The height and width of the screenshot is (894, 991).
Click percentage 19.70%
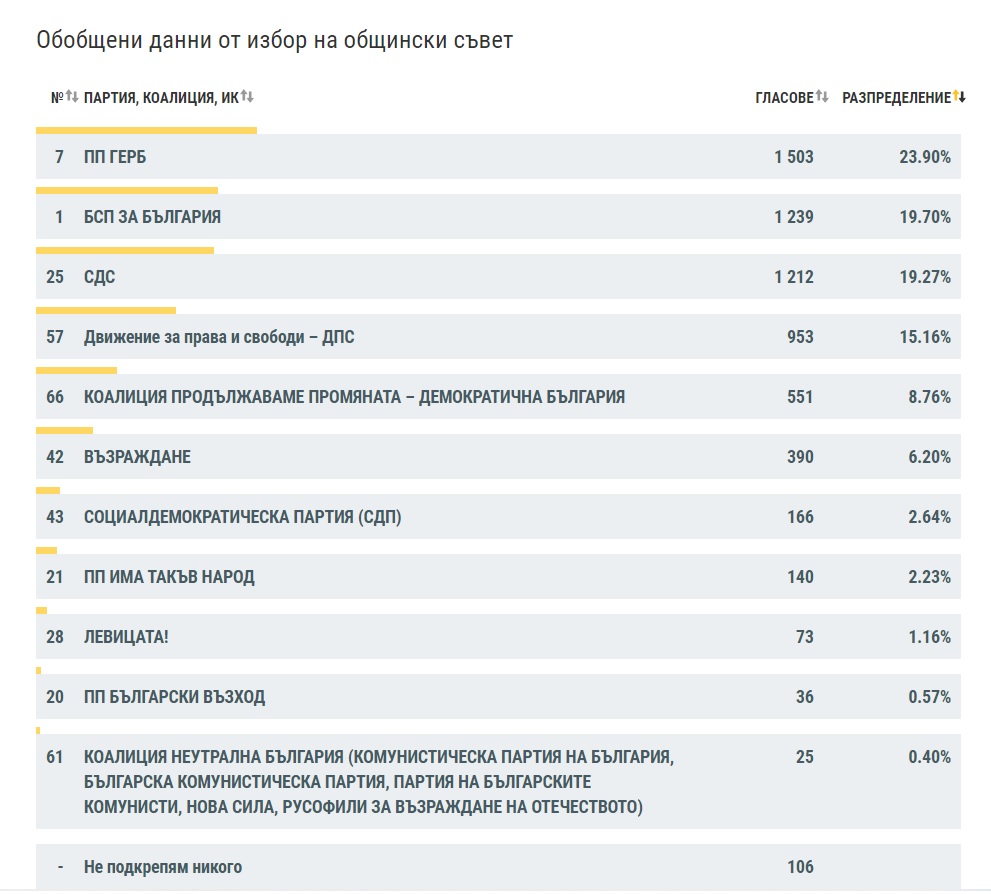925,217
